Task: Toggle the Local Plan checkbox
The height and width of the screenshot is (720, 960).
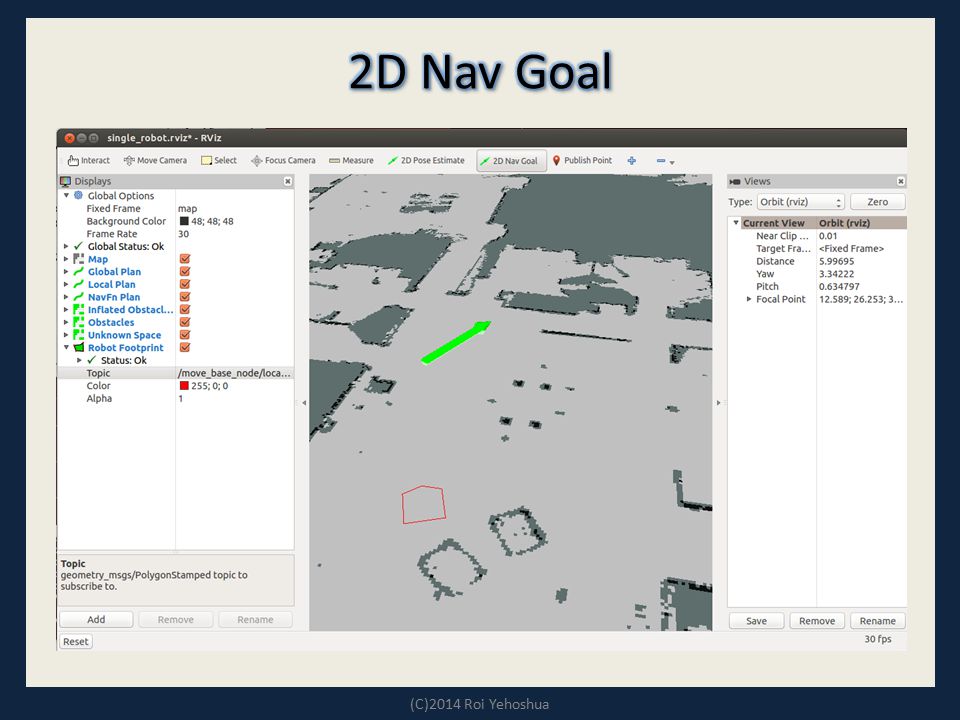Action: [185, 284]
